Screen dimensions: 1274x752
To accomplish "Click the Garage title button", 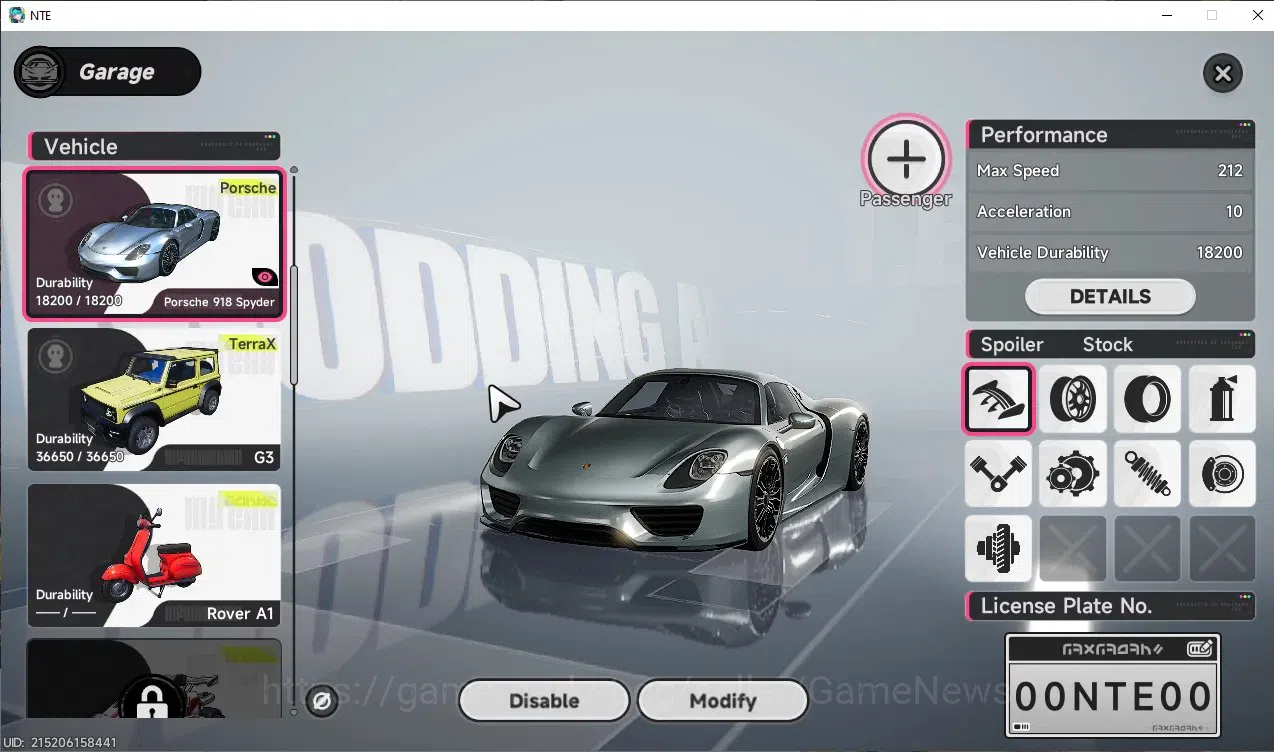I will pyautogui.click(x=108, y=72).
